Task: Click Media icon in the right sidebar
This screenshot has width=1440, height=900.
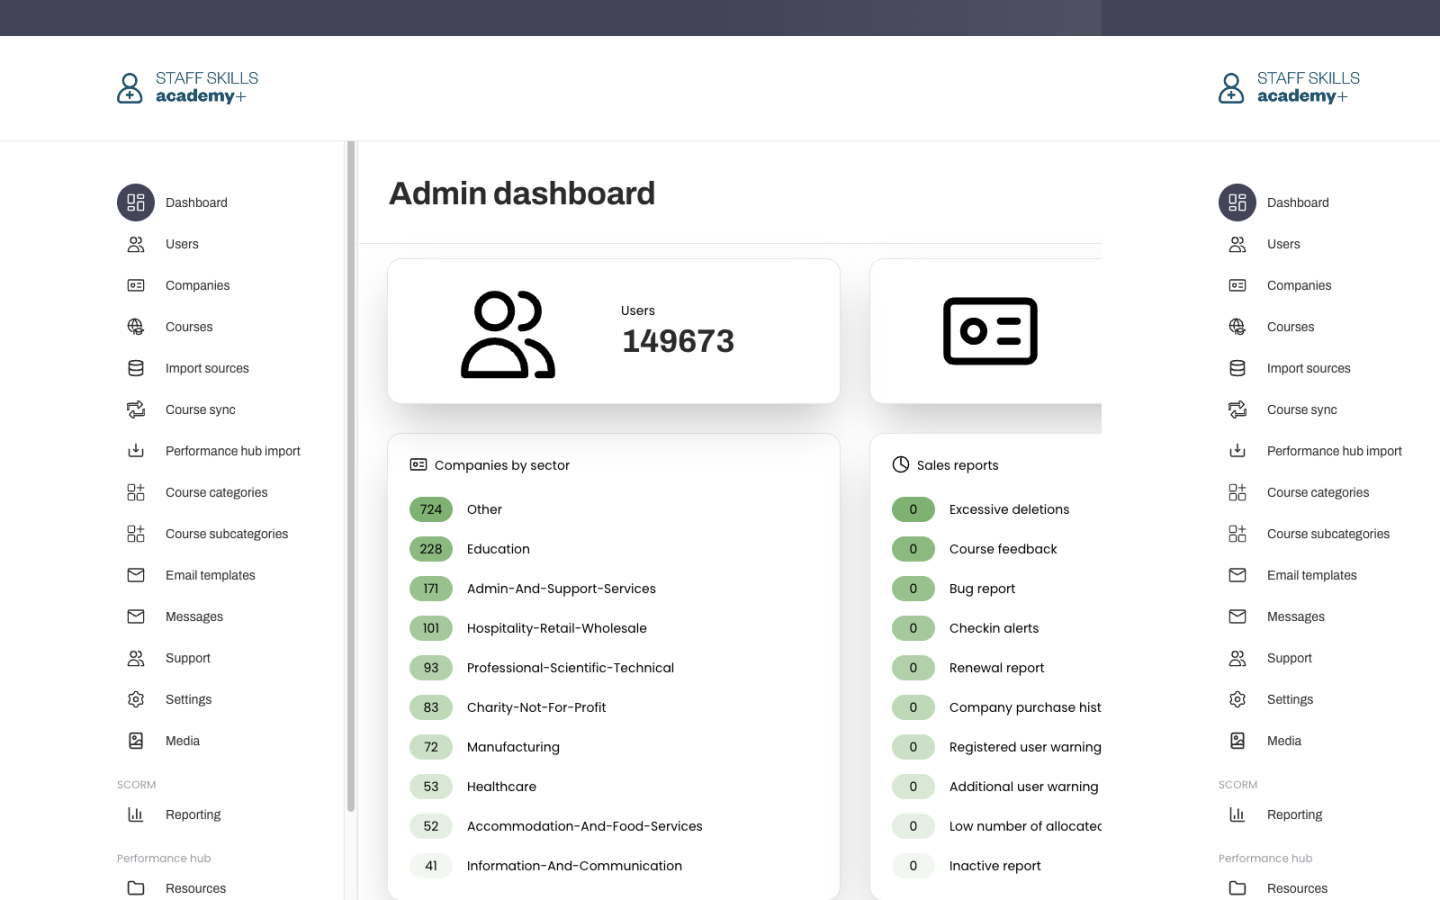Action: pos(1237,741)
